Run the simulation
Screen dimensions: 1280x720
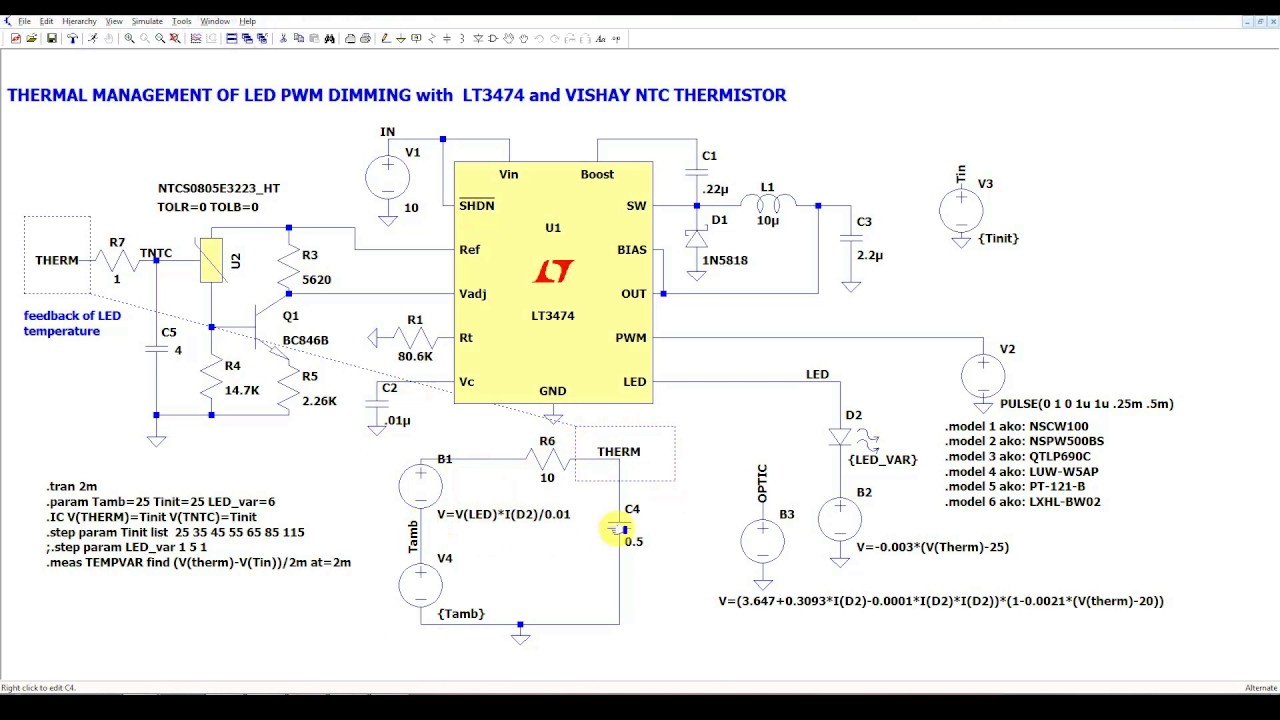pyautogui.click(x=92, y=38)
